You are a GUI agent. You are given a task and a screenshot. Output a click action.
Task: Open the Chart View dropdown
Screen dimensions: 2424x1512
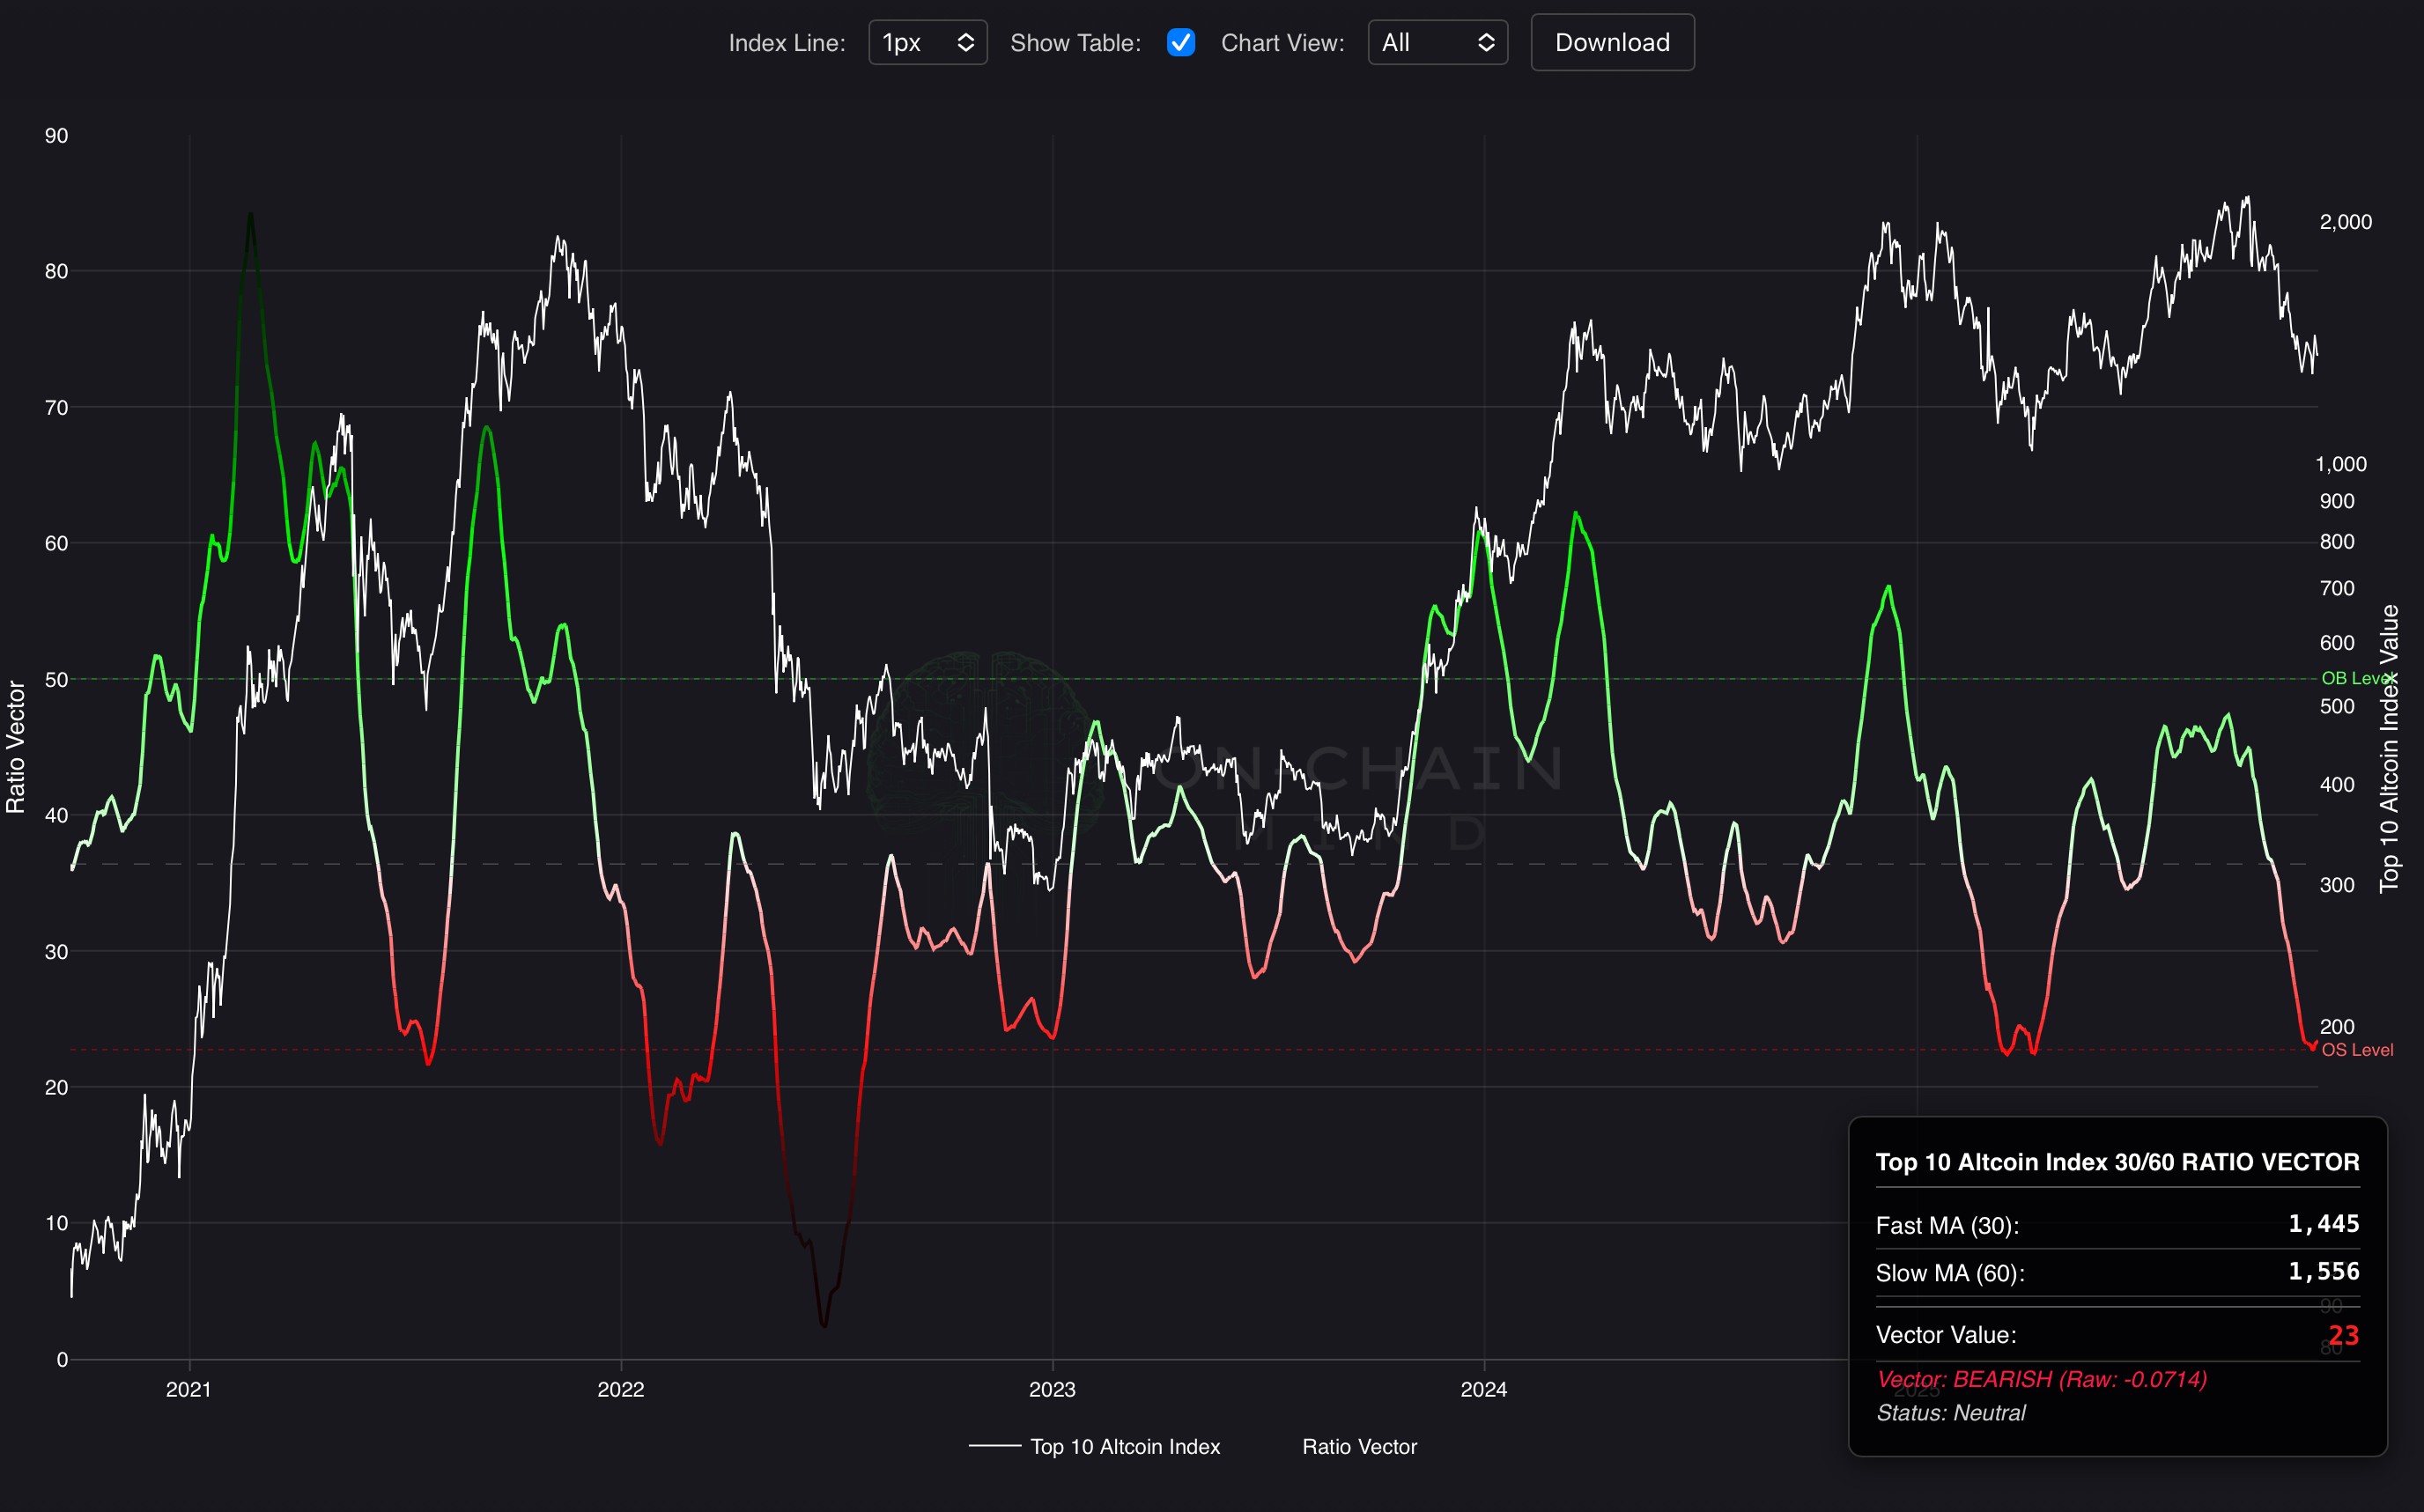tap(1436, 43)
